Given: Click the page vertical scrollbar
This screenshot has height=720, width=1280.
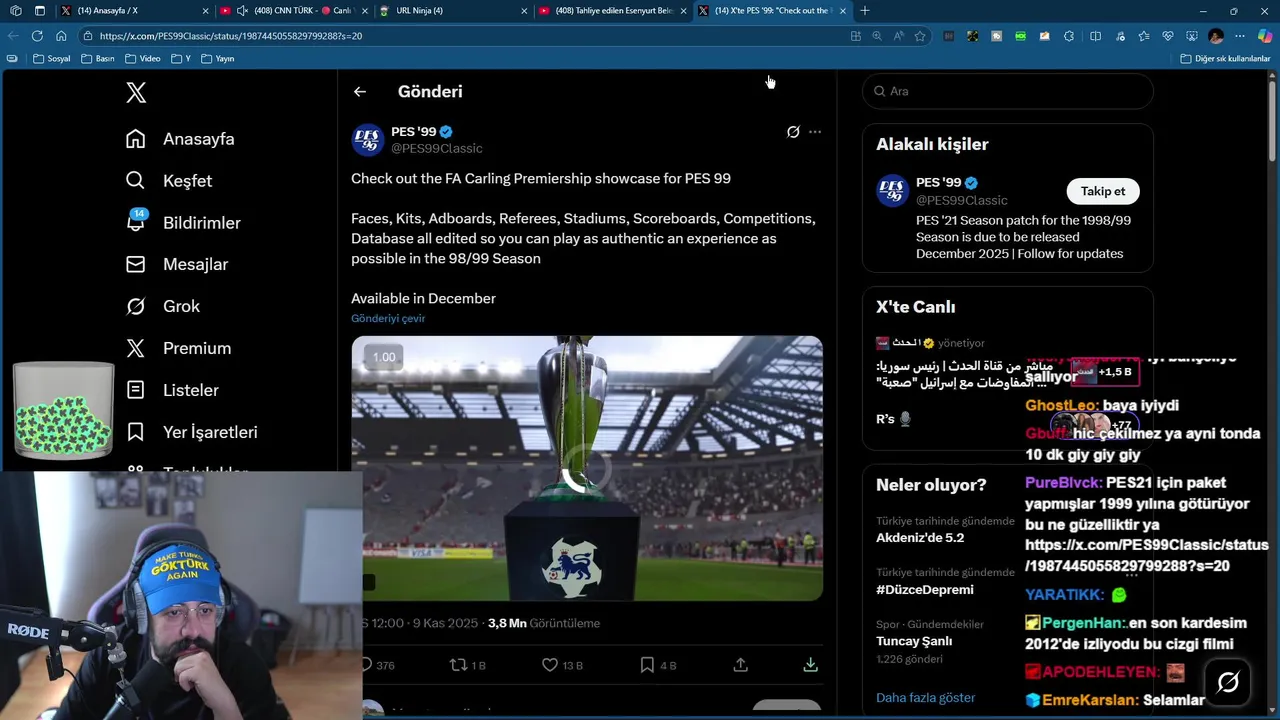Looking at the screenshot, I should 1272,120.
